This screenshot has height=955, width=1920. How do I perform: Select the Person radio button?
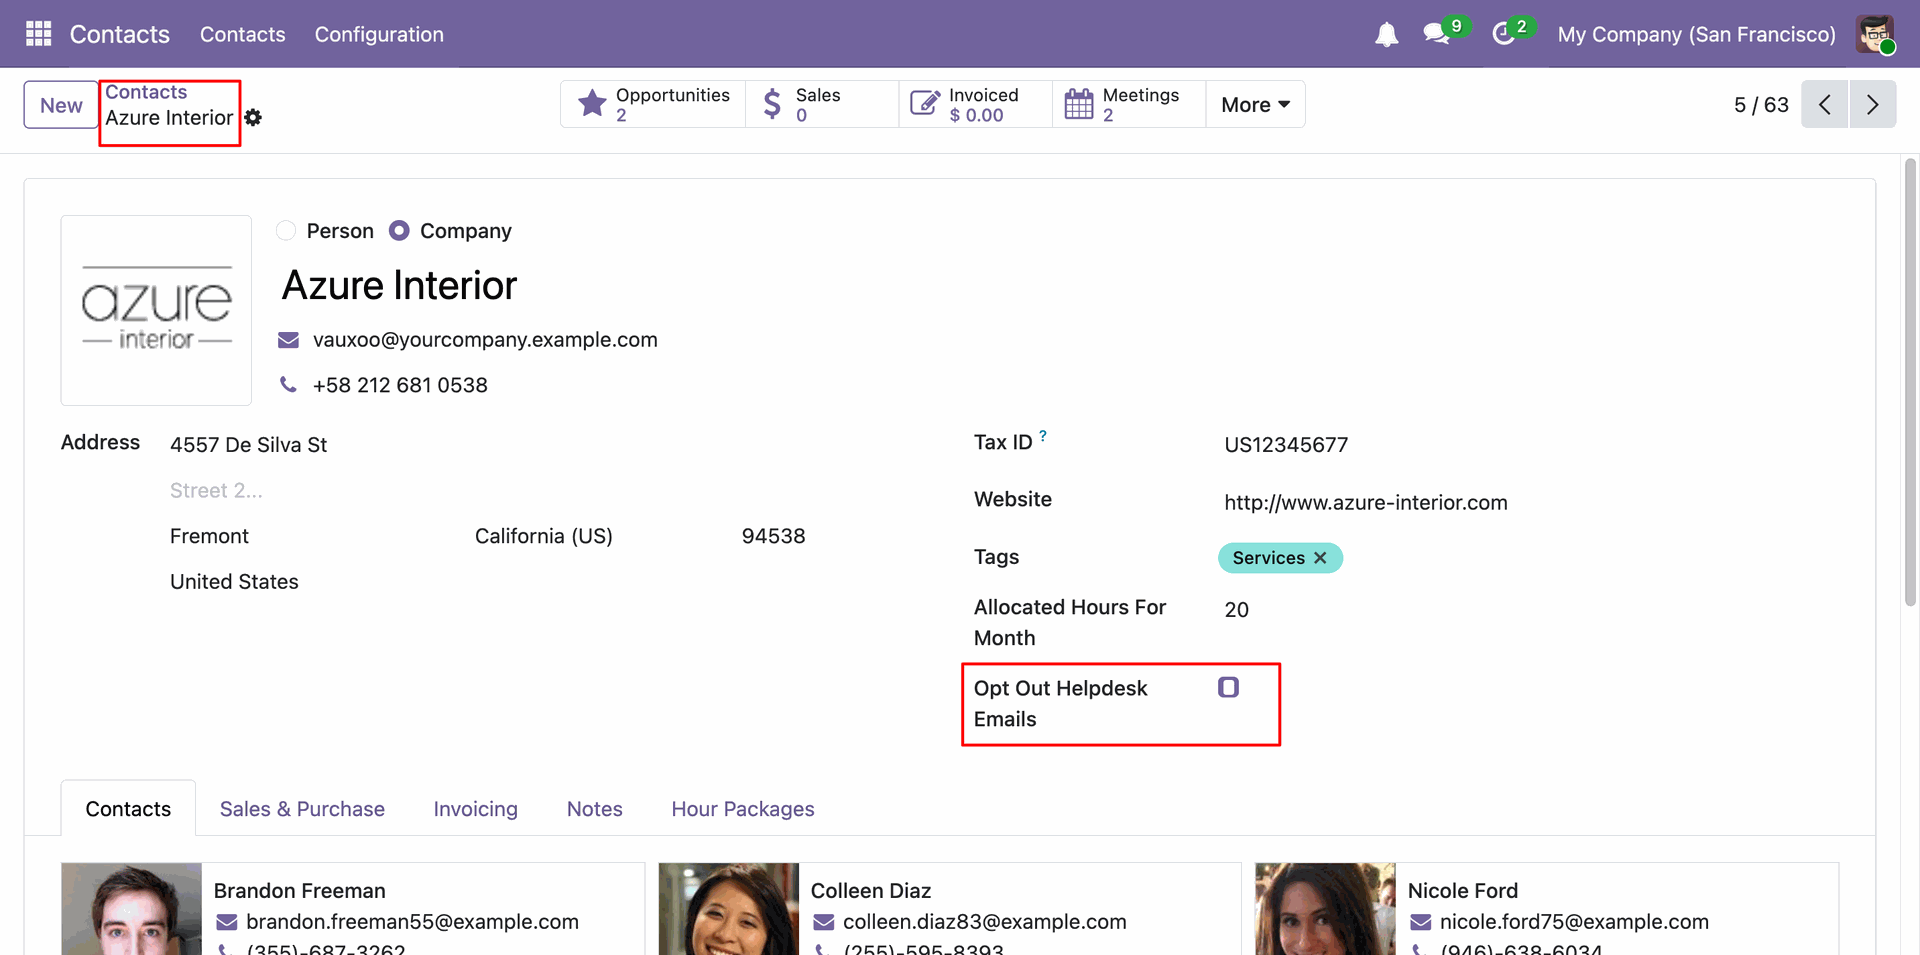286,231
